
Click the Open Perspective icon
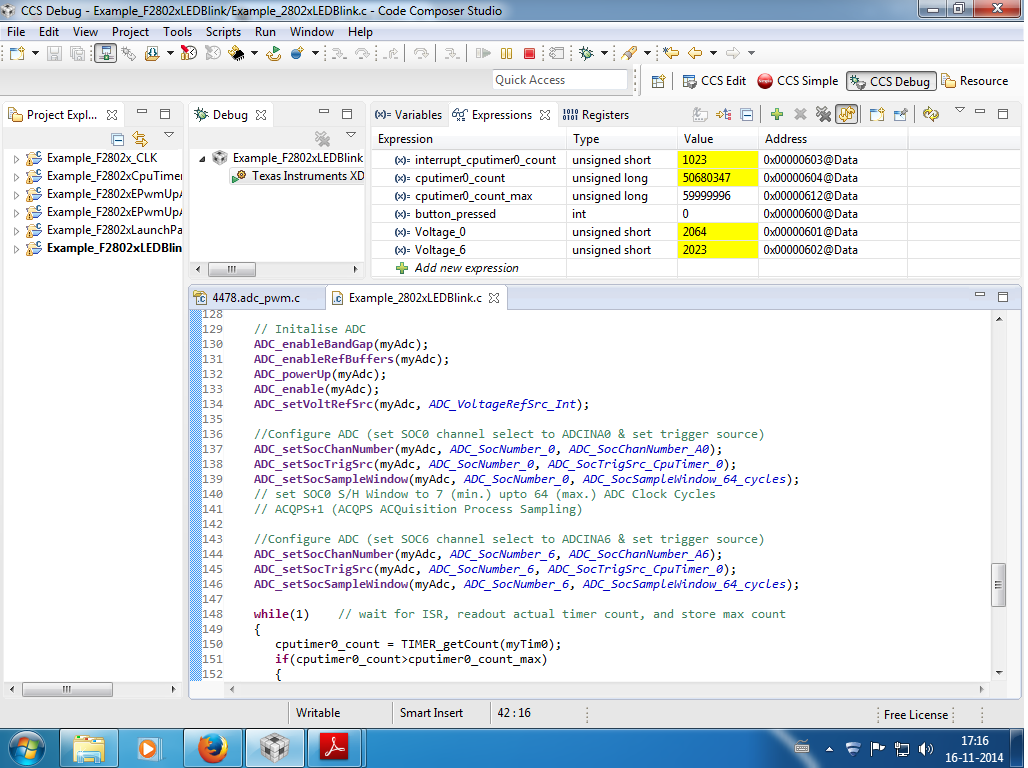click(658, 81)
